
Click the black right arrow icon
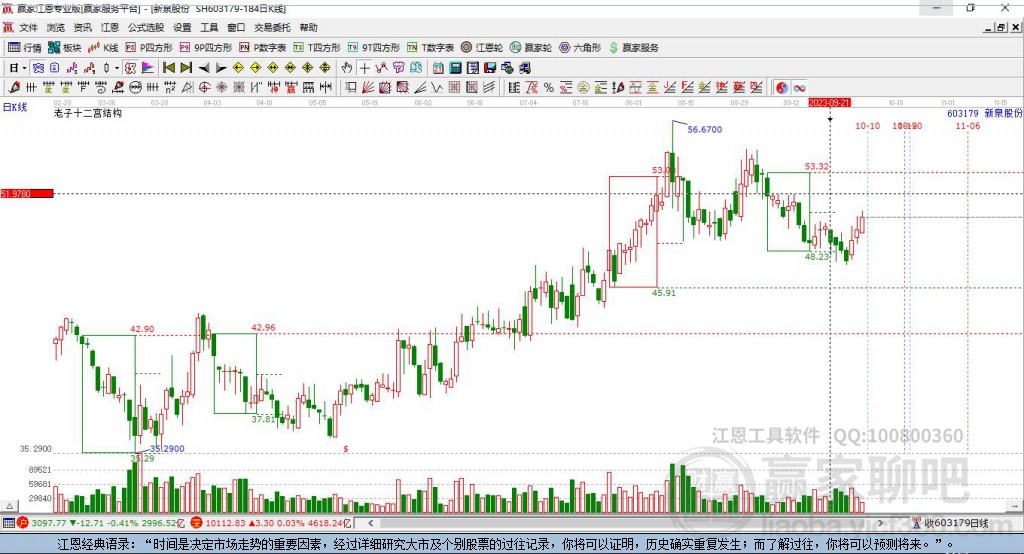tap(221, 68)
